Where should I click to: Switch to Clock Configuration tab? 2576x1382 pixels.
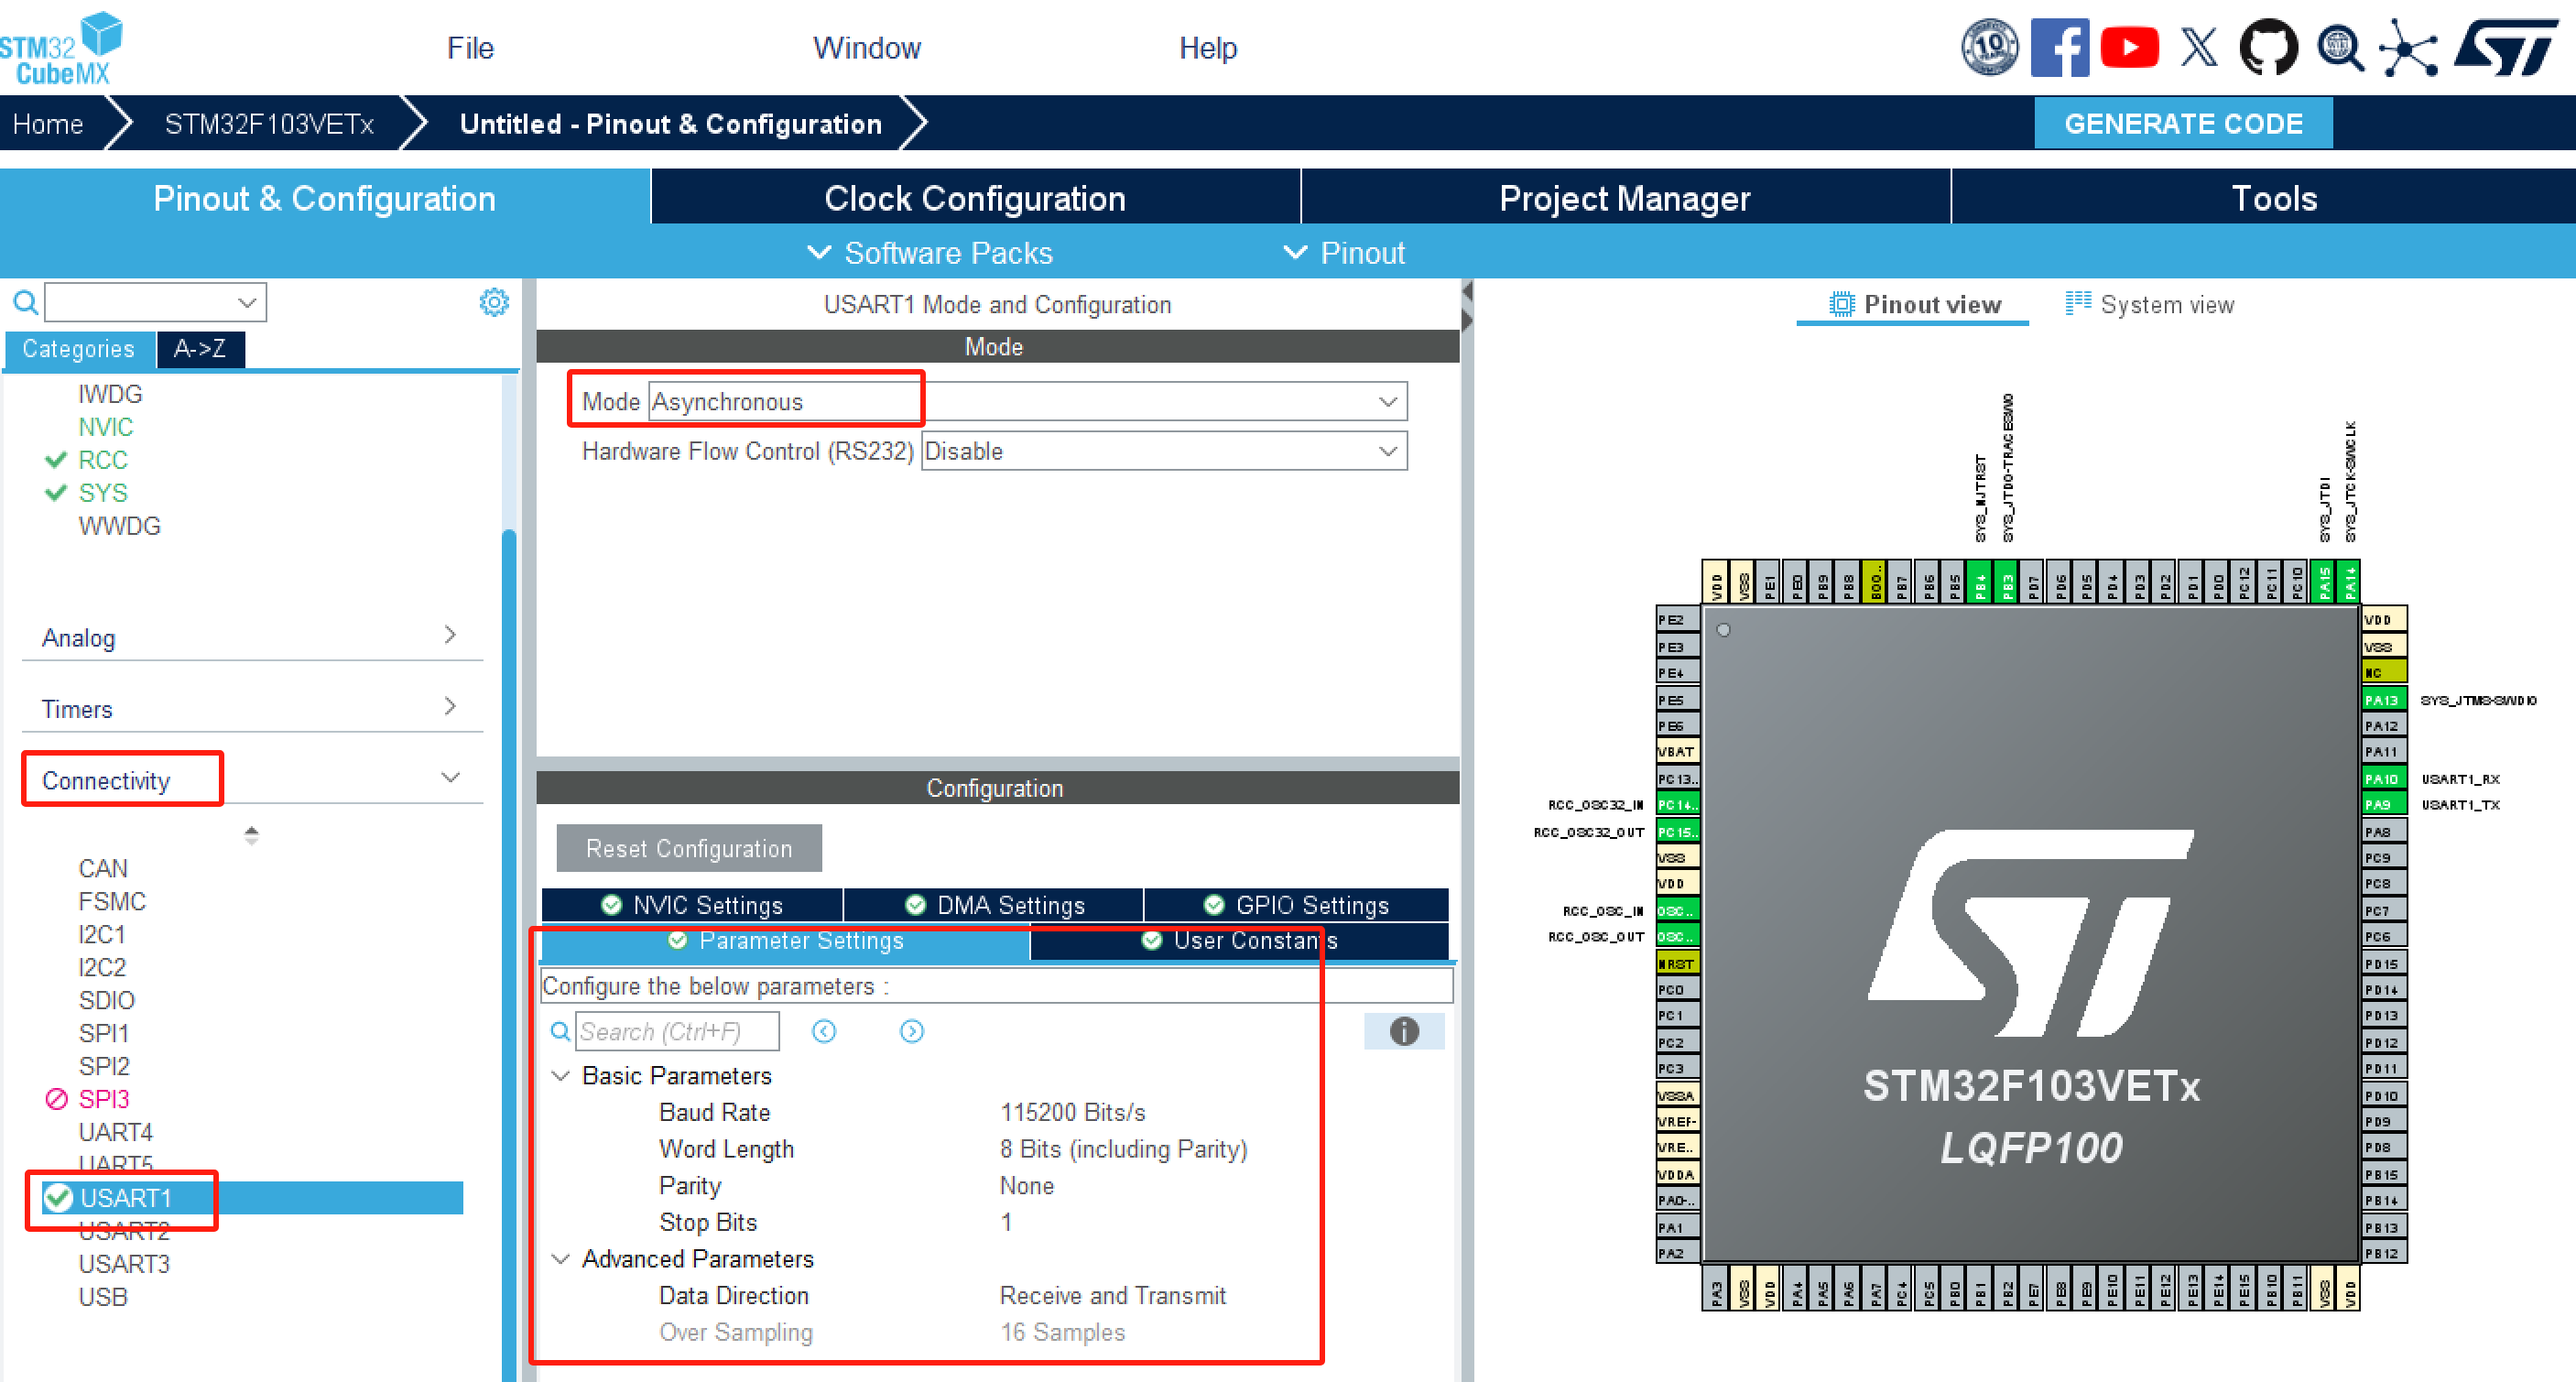click(x=974, y=198)
